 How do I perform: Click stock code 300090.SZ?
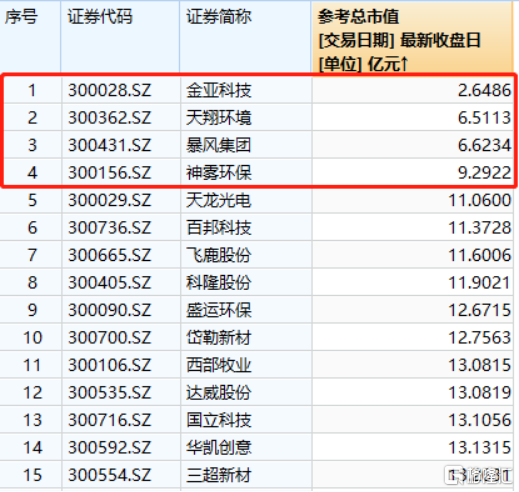pyautogui.click(x=110, y=310)
